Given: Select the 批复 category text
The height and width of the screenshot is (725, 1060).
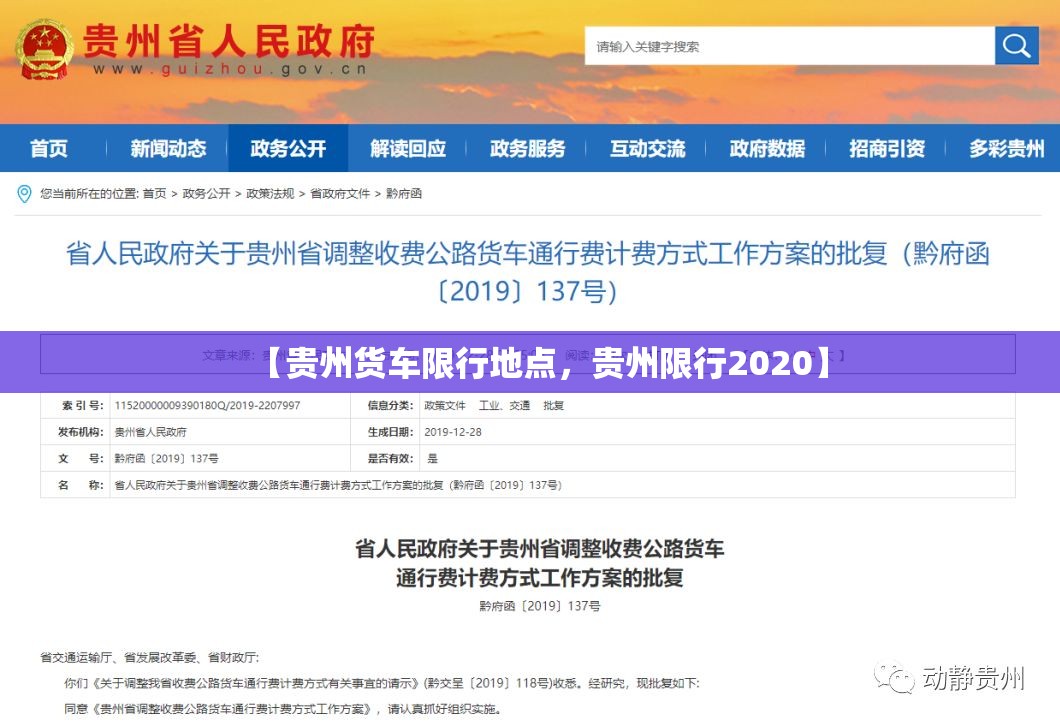Looking at the screenshot, I should tap(553, 405).
